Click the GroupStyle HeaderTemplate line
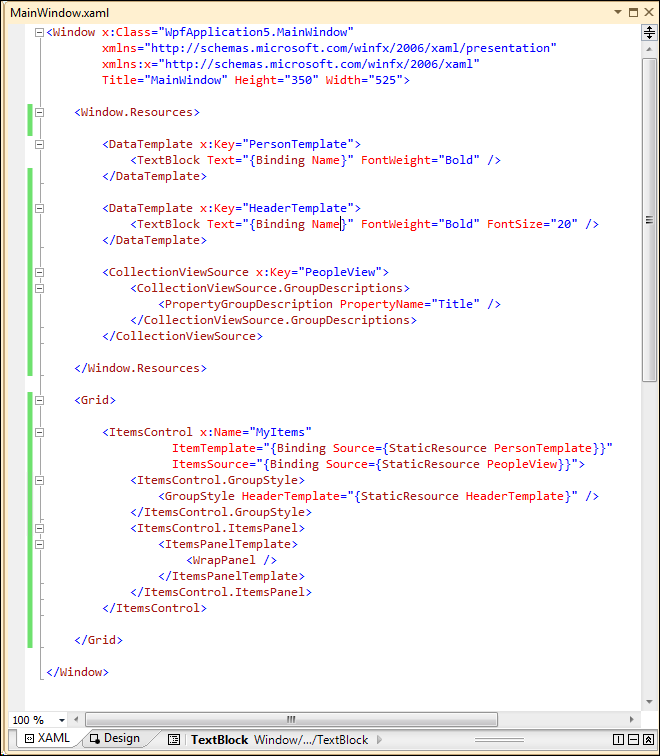 coord(378,496)
